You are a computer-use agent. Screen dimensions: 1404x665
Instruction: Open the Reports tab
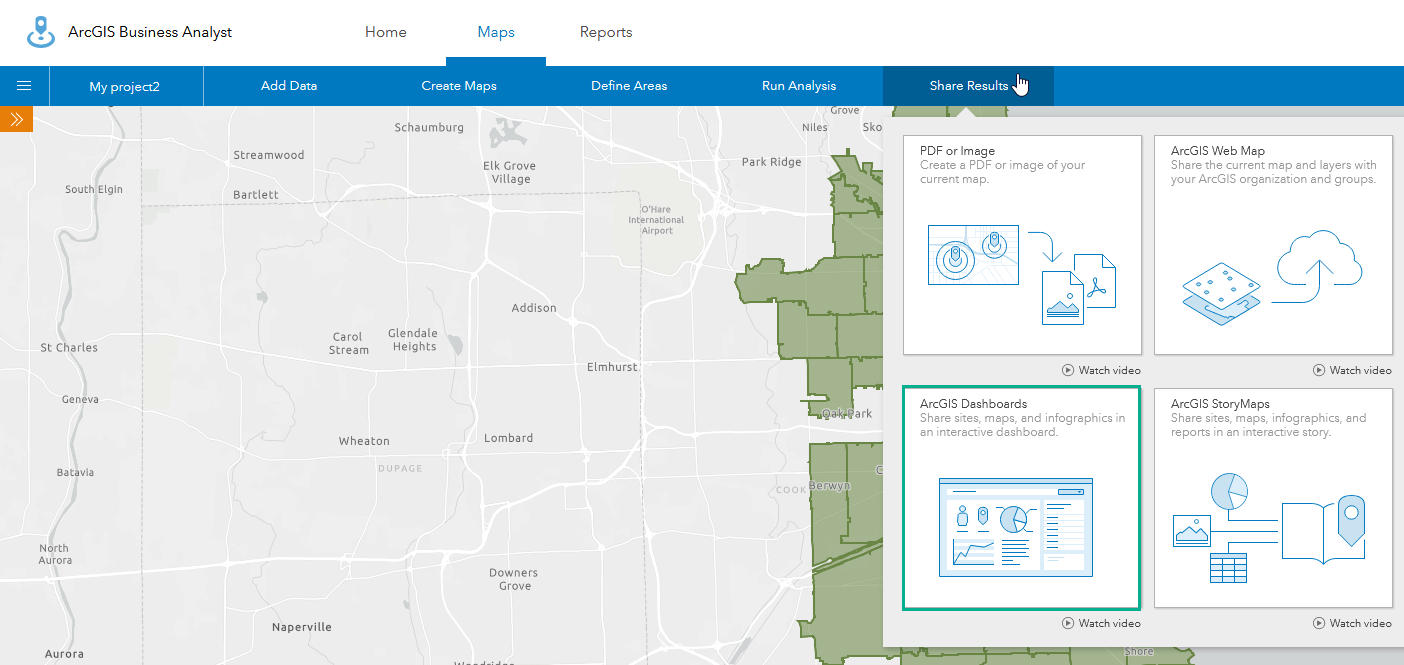pos(606,32)
